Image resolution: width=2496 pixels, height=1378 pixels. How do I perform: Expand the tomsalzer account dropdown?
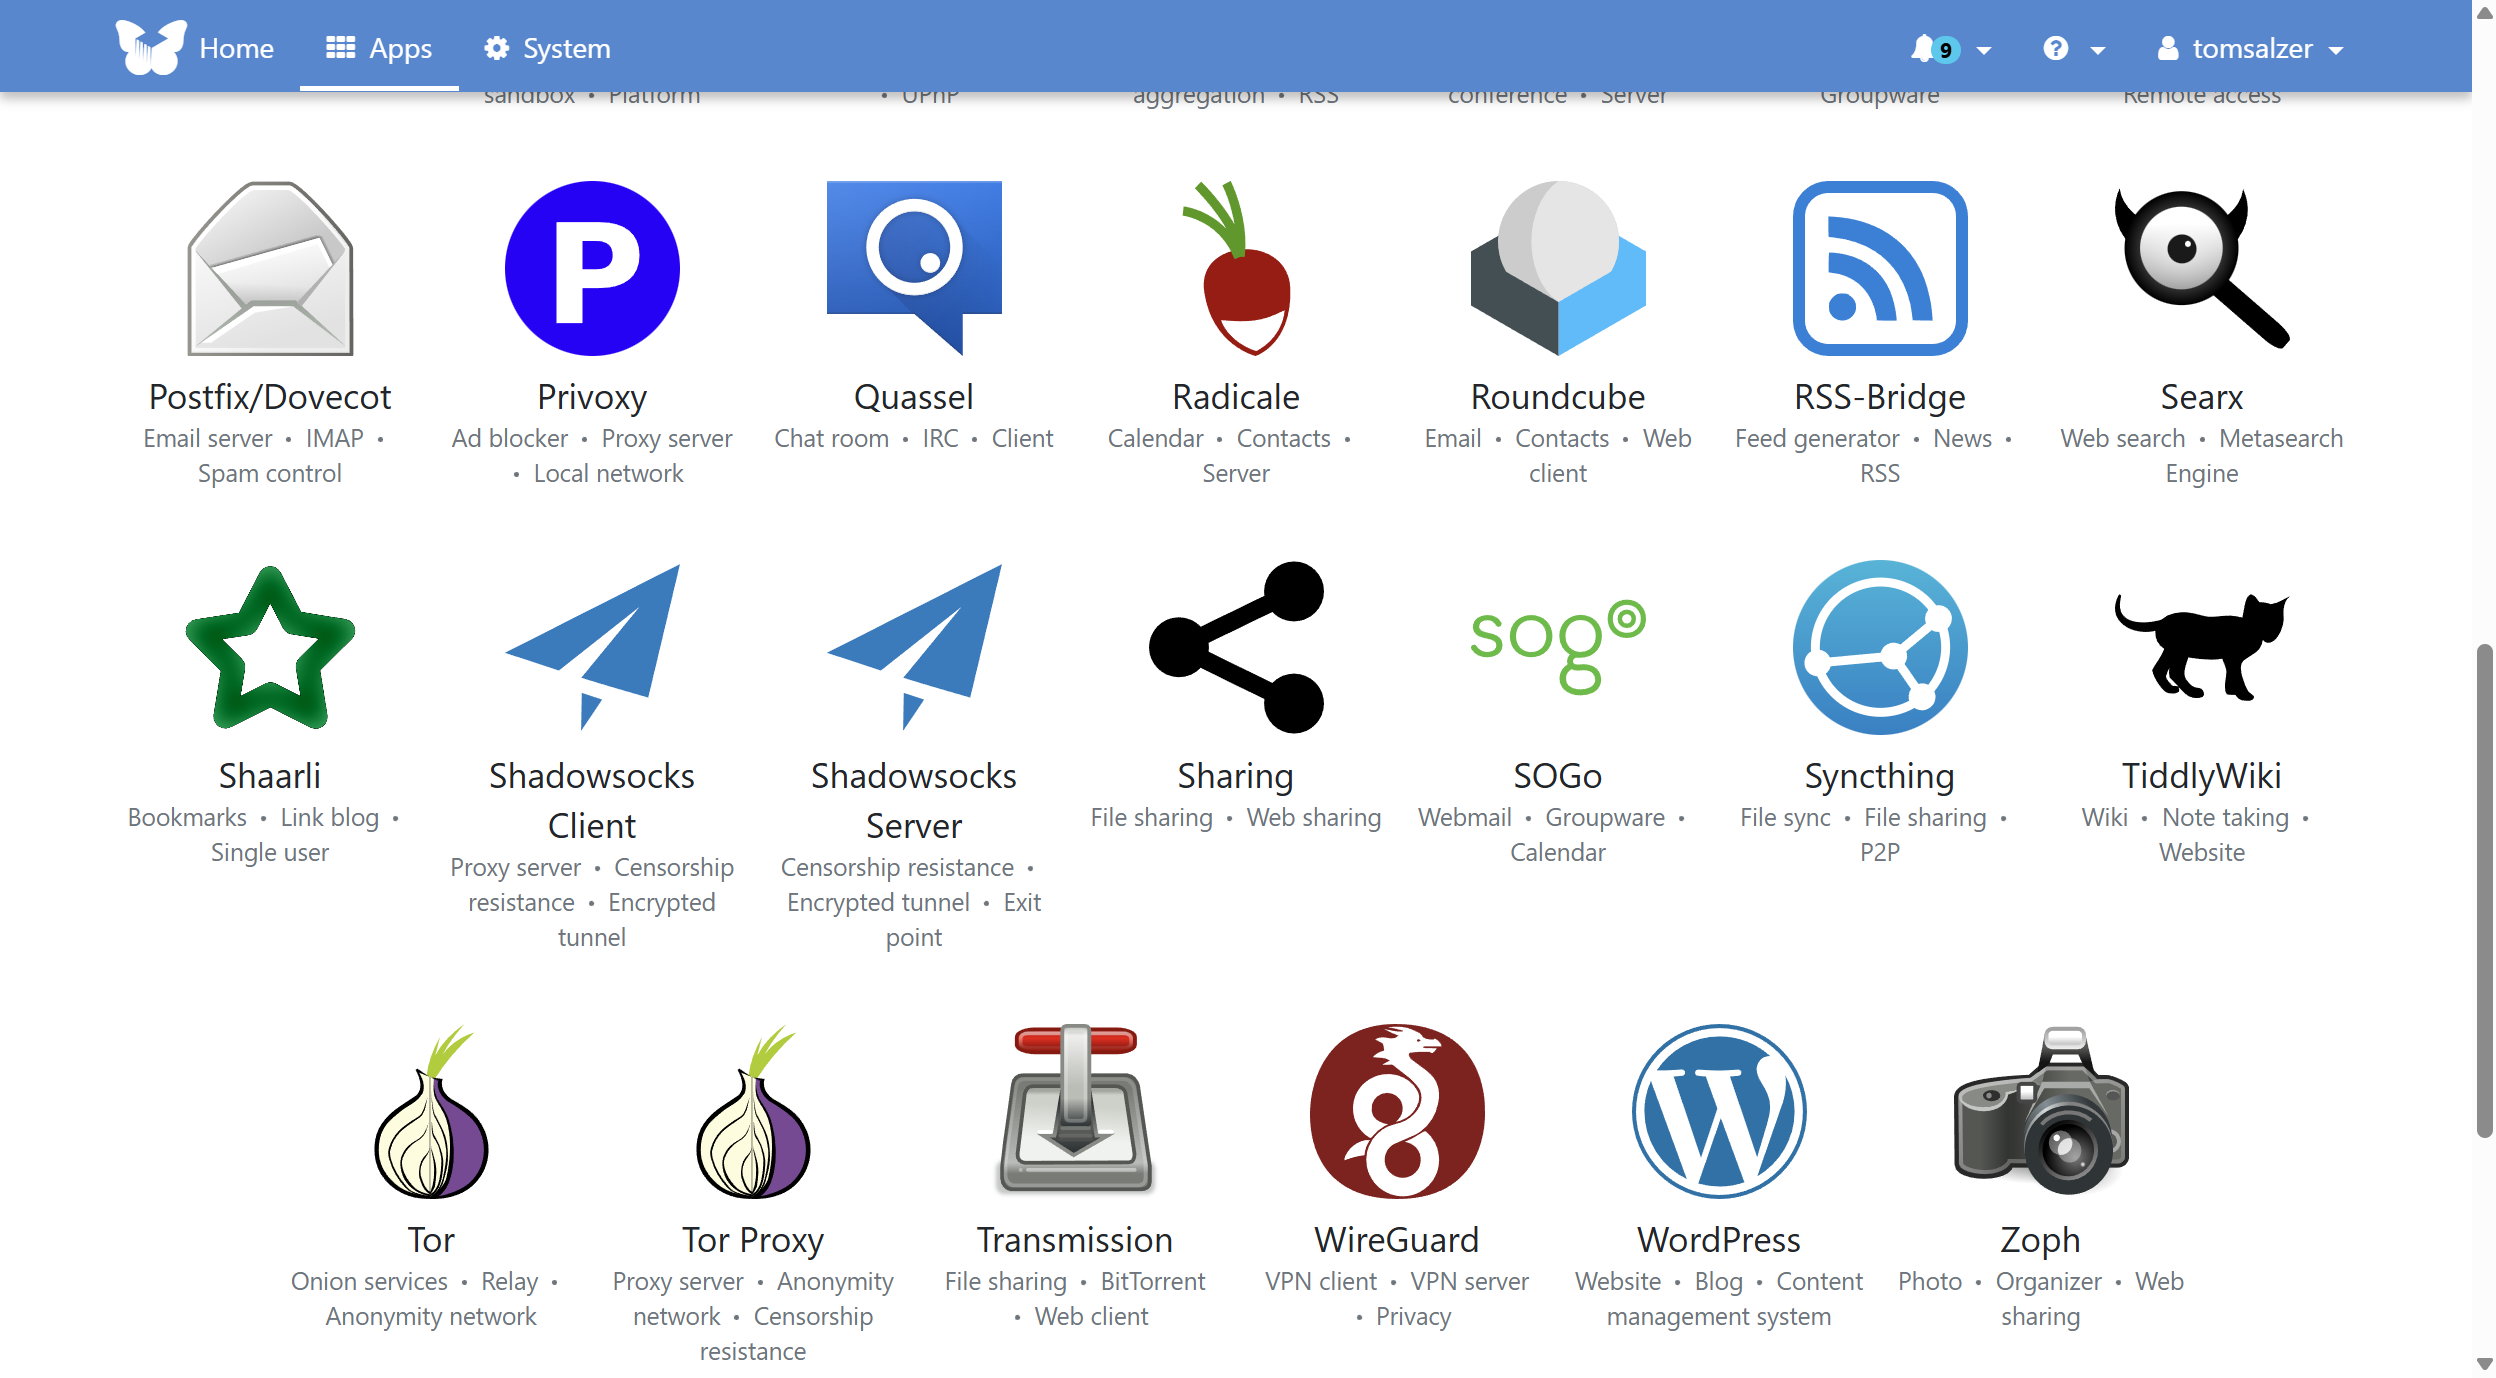pos(2252,48)
